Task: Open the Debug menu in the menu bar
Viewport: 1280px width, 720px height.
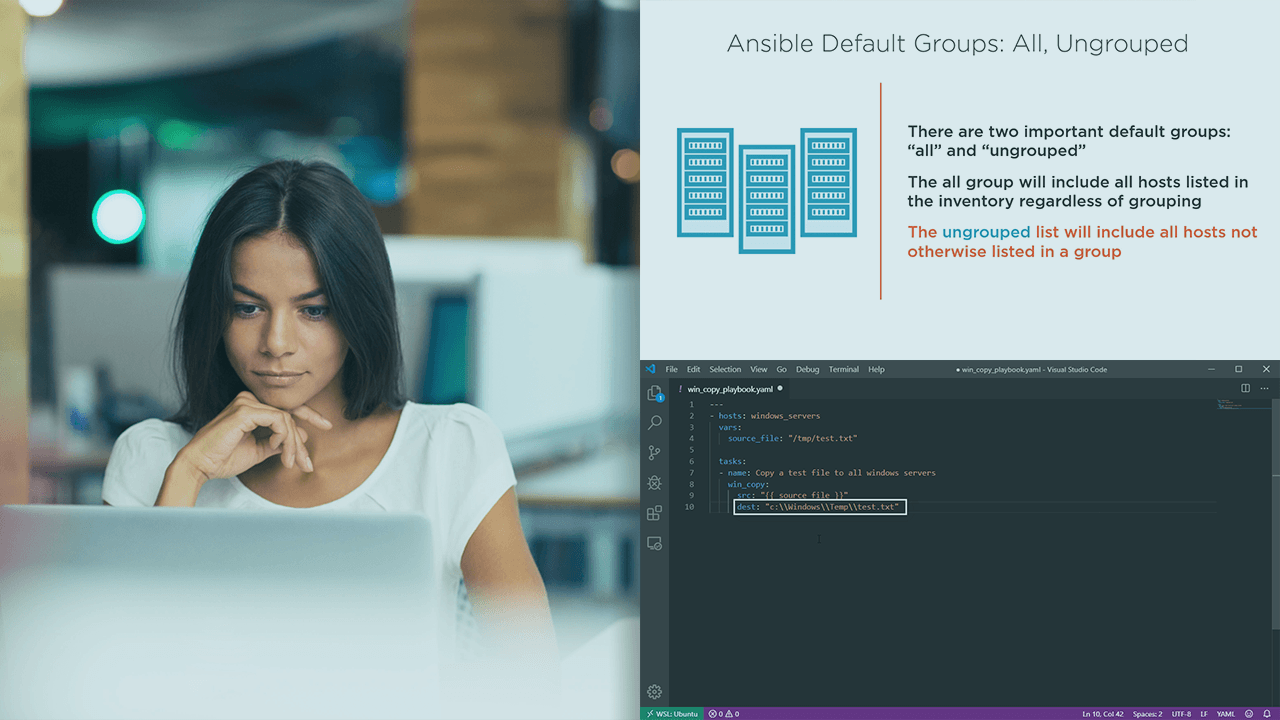Action: pos(807,369)
